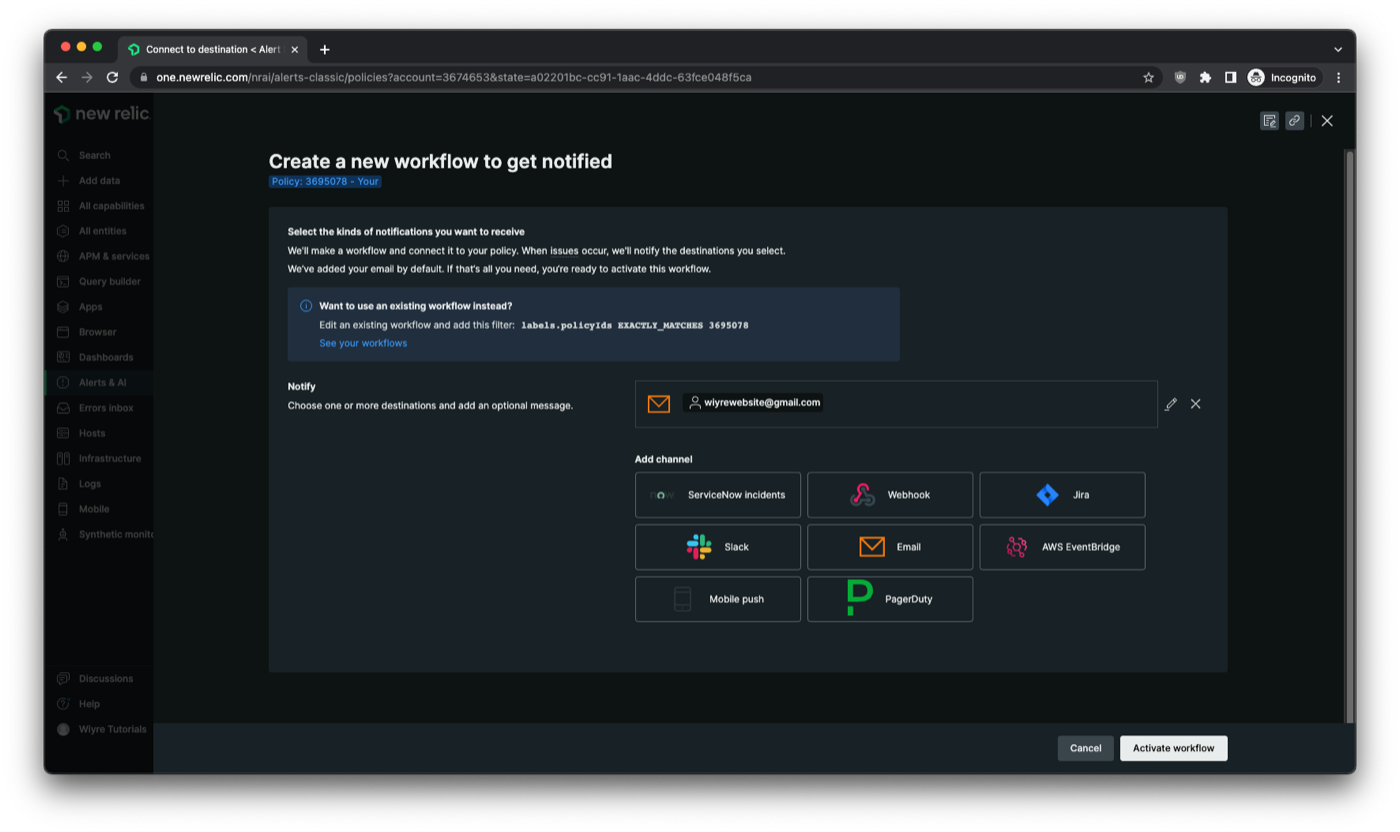Screen dimensions: 1400x832
Task: Select the Slack channel
Action: 717,547
